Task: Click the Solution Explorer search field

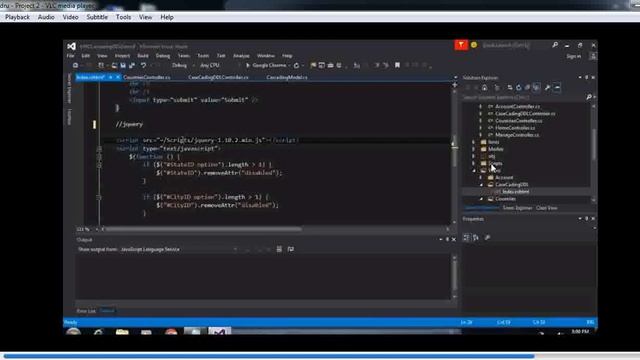Action: [524, 97]
